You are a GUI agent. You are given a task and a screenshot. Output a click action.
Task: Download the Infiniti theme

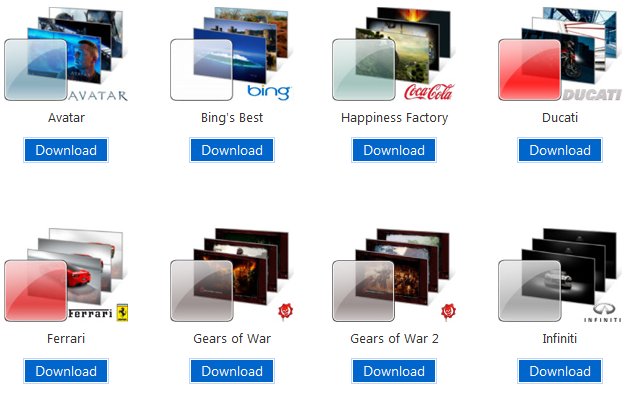(x=560, y=371)
